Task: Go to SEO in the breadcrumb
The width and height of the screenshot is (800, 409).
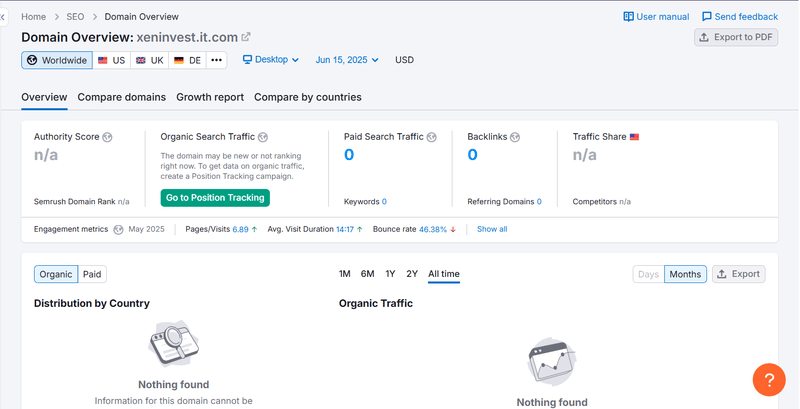Action: (76, 17)
